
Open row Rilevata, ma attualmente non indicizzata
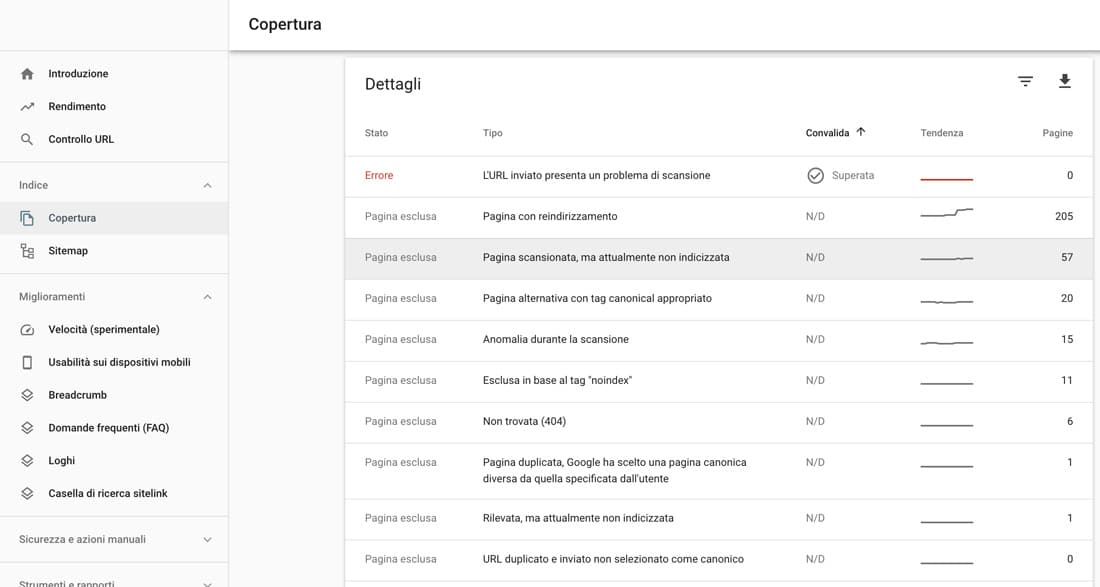pos(719,519)
